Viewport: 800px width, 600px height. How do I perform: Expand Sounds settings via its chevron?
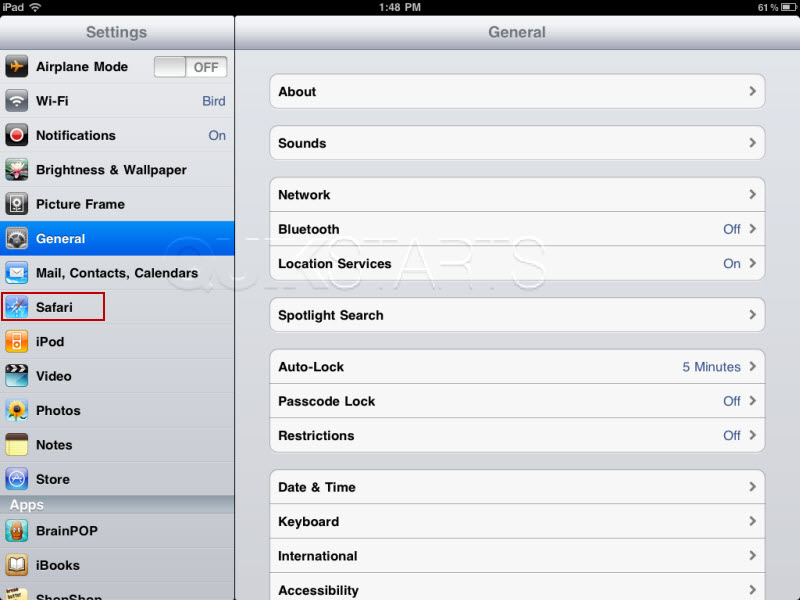[x=752, y=142]
